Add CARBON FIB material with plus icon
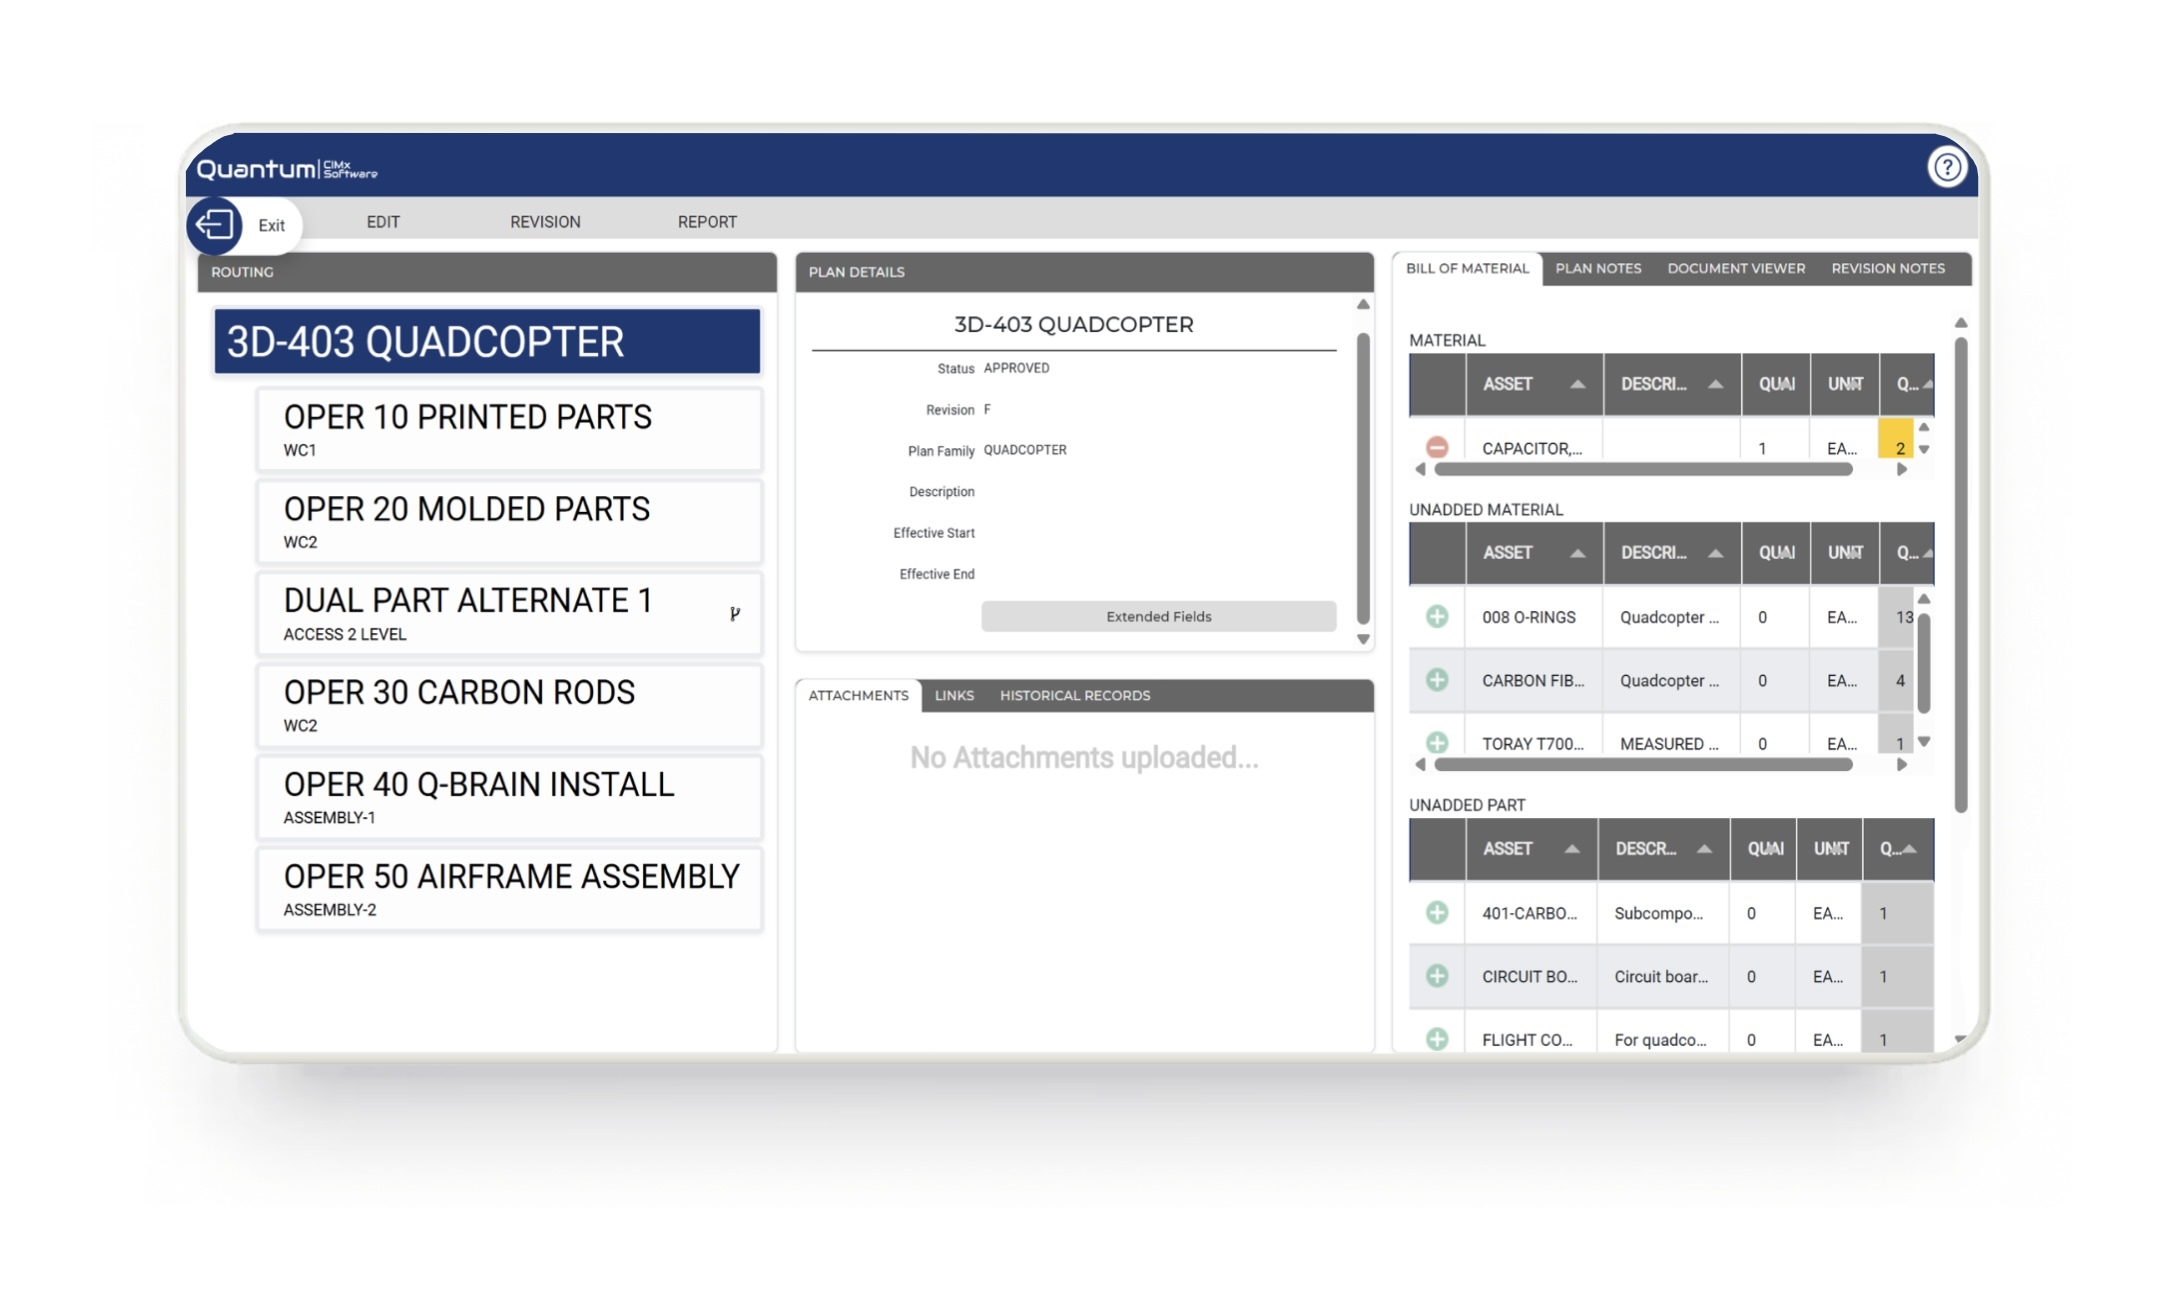 pos(1436,680)
